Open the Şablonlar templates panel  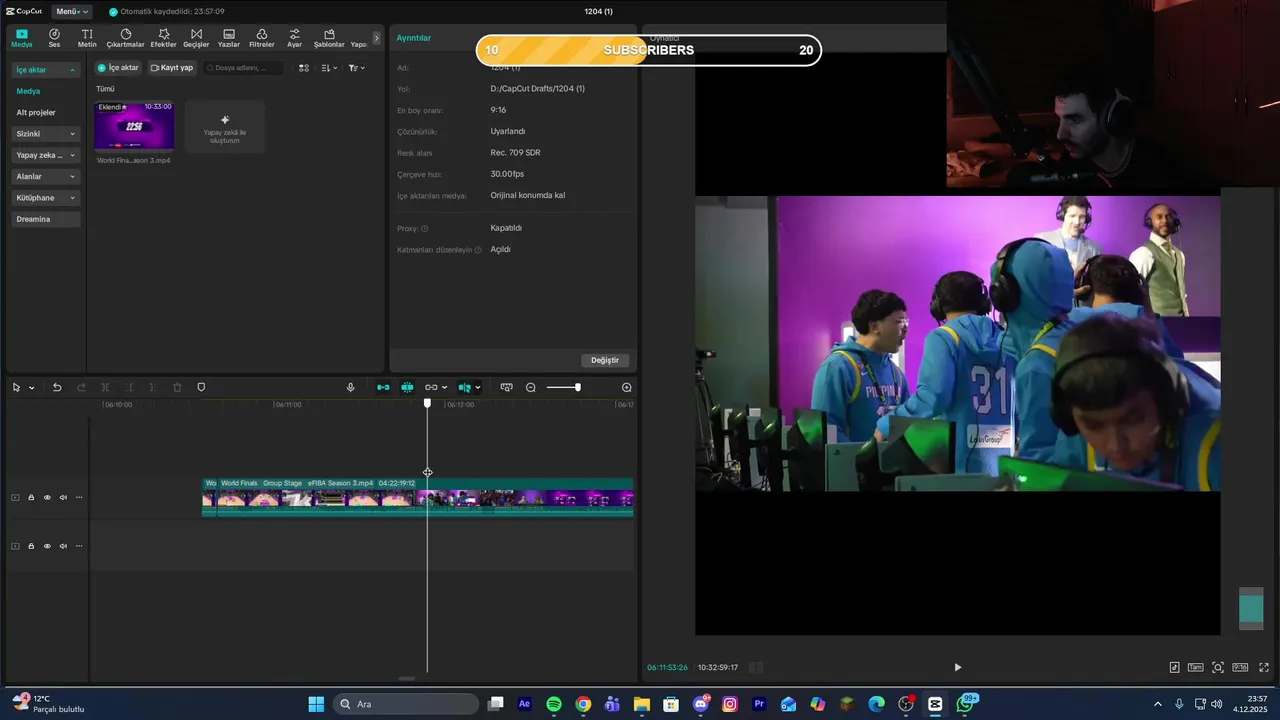(x=329, y=38)
